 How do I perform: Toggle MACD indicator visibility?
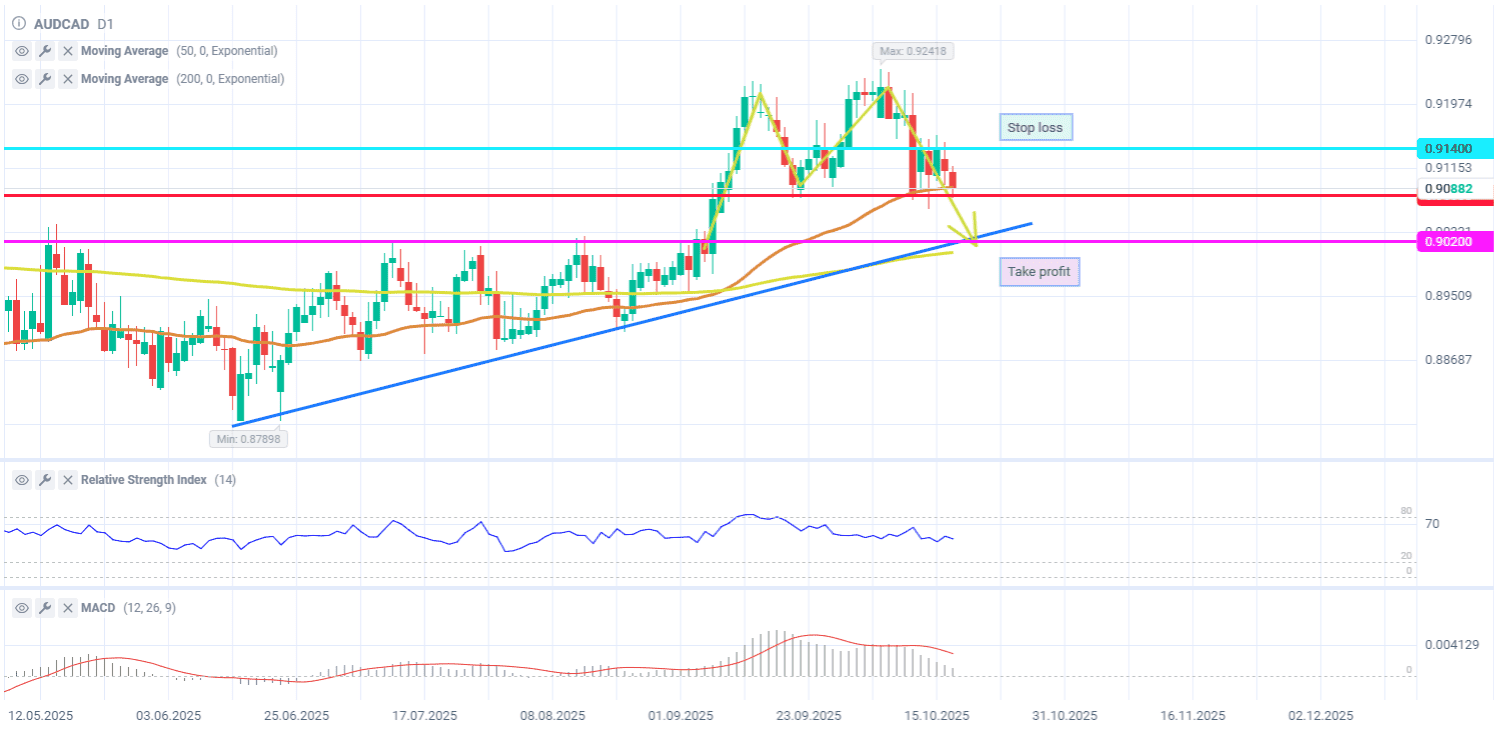[22, 608]
